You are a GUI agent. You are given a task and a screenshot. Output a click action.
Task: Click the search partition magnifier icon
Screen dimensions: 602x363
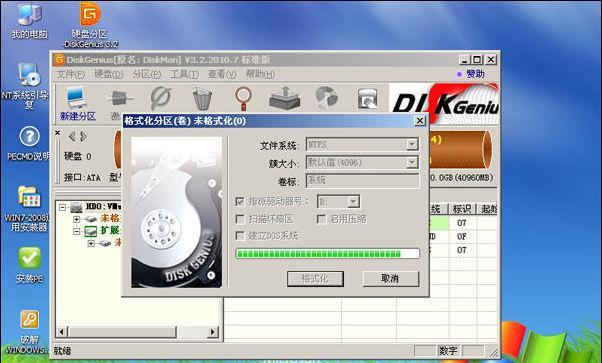243,99
